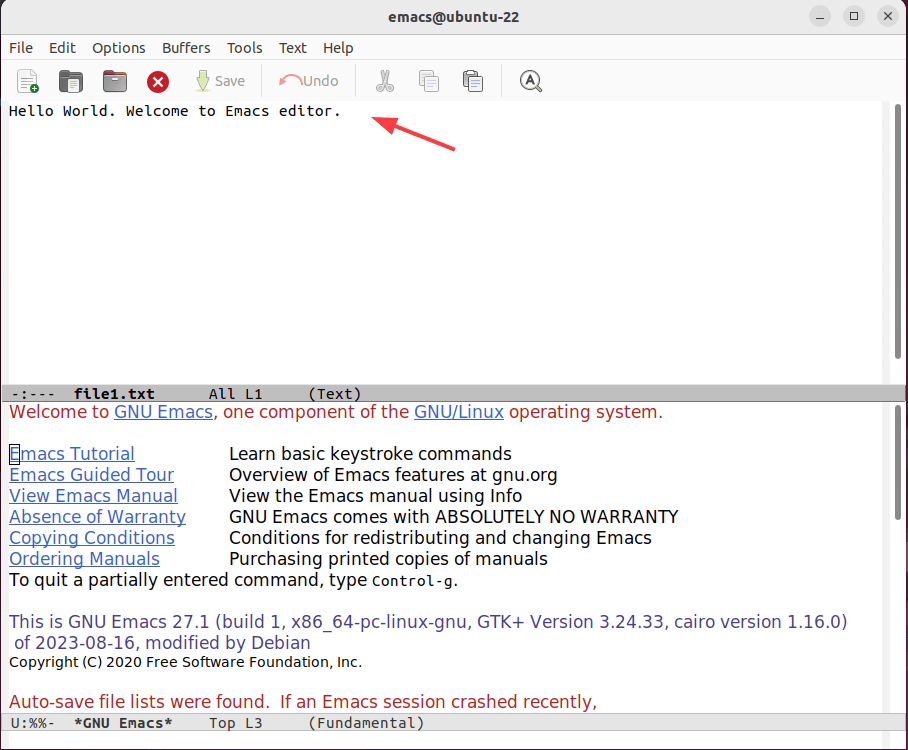
Task: Copy text with the copy toolbar icon
Action: (428, 81)
